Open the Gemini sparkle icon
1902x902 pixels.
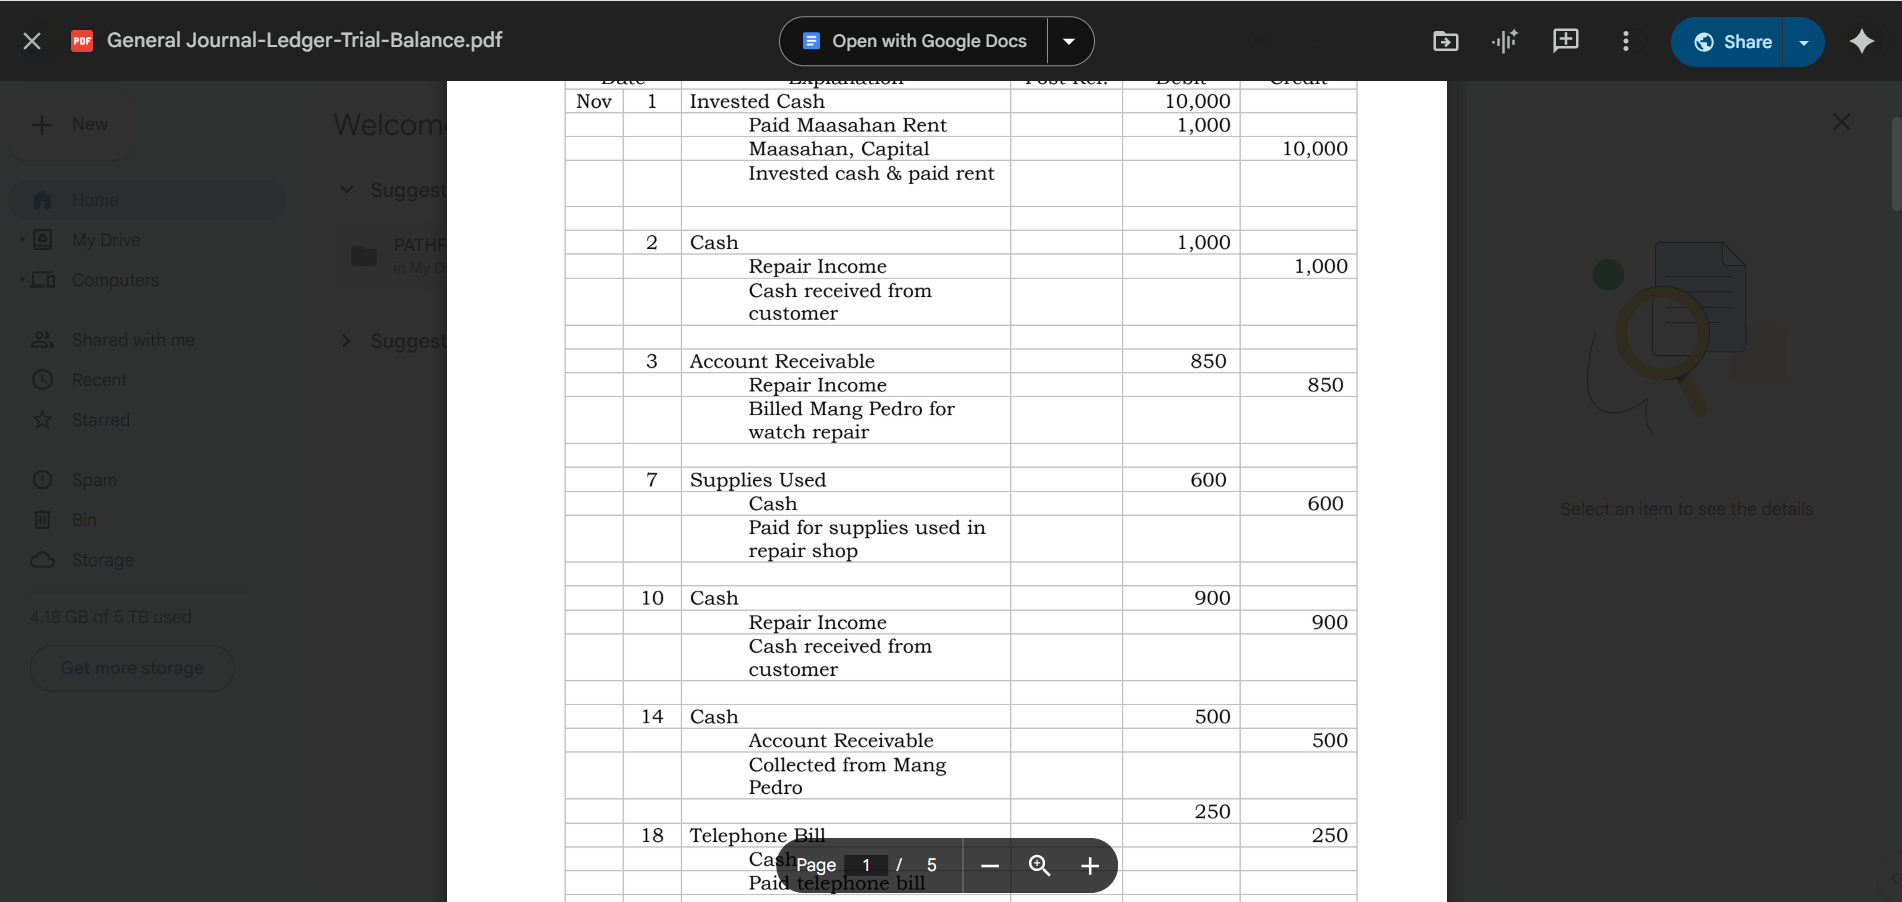click(1862, 41)
